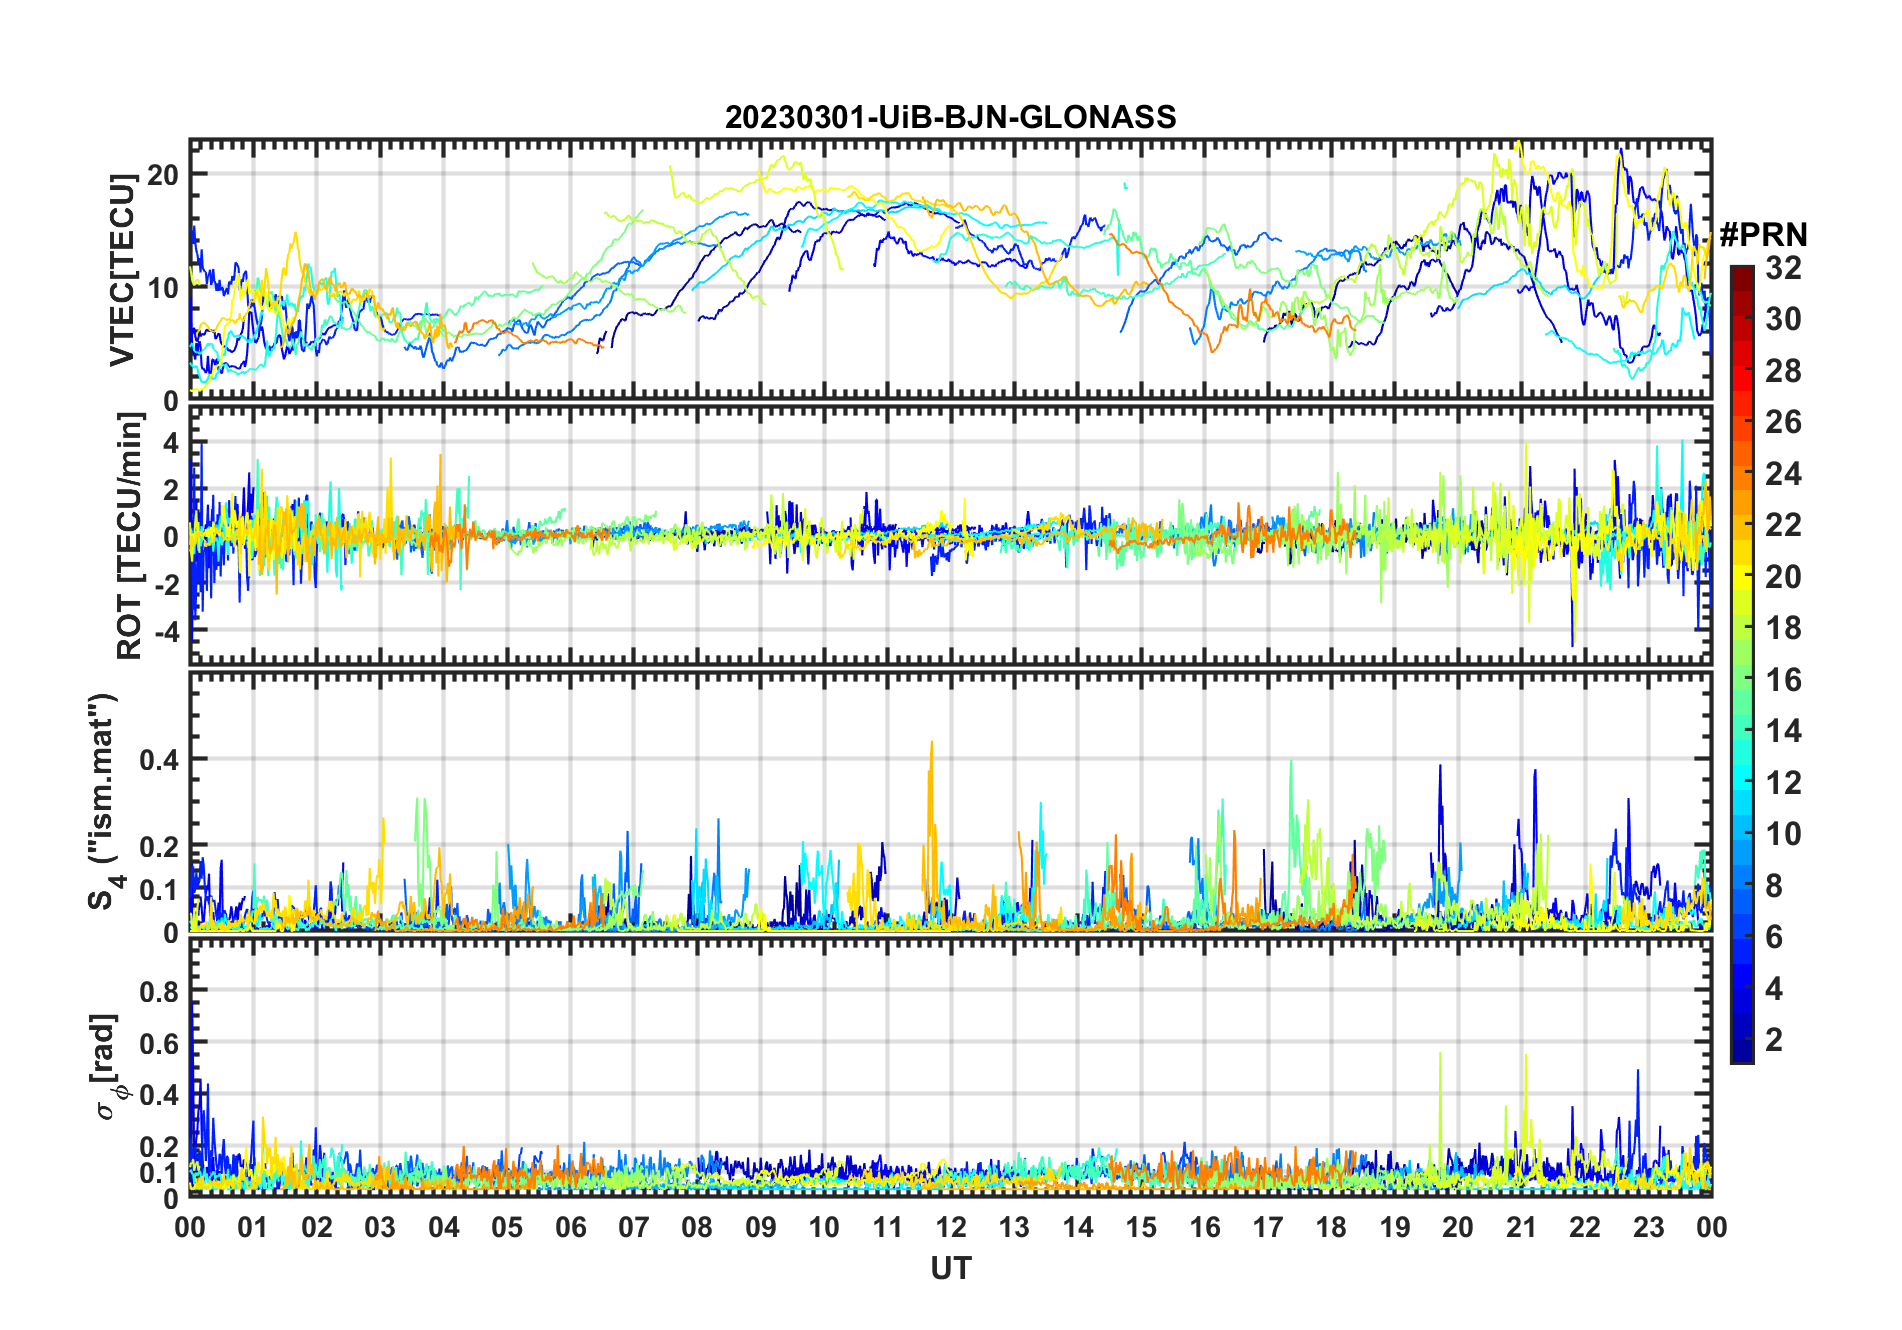The width and height of the screenshot is (1902, 1330).
Task: Click the plot title 20230301-UiB-BJN-GLONASS
Action: (x=950, y=118)
